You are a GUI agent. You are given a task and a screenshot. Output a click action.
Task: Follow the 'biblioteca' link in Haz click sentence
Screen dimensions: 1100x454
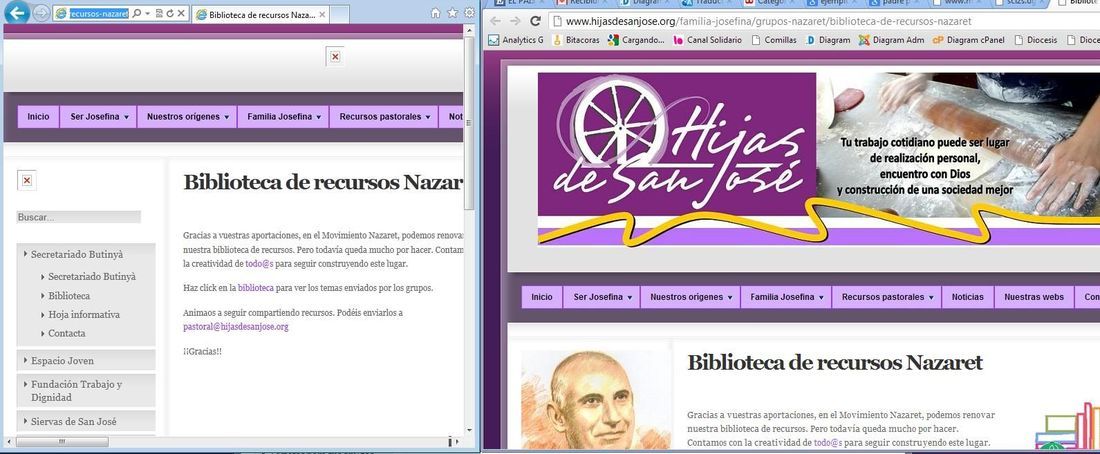tap(255, 288)
